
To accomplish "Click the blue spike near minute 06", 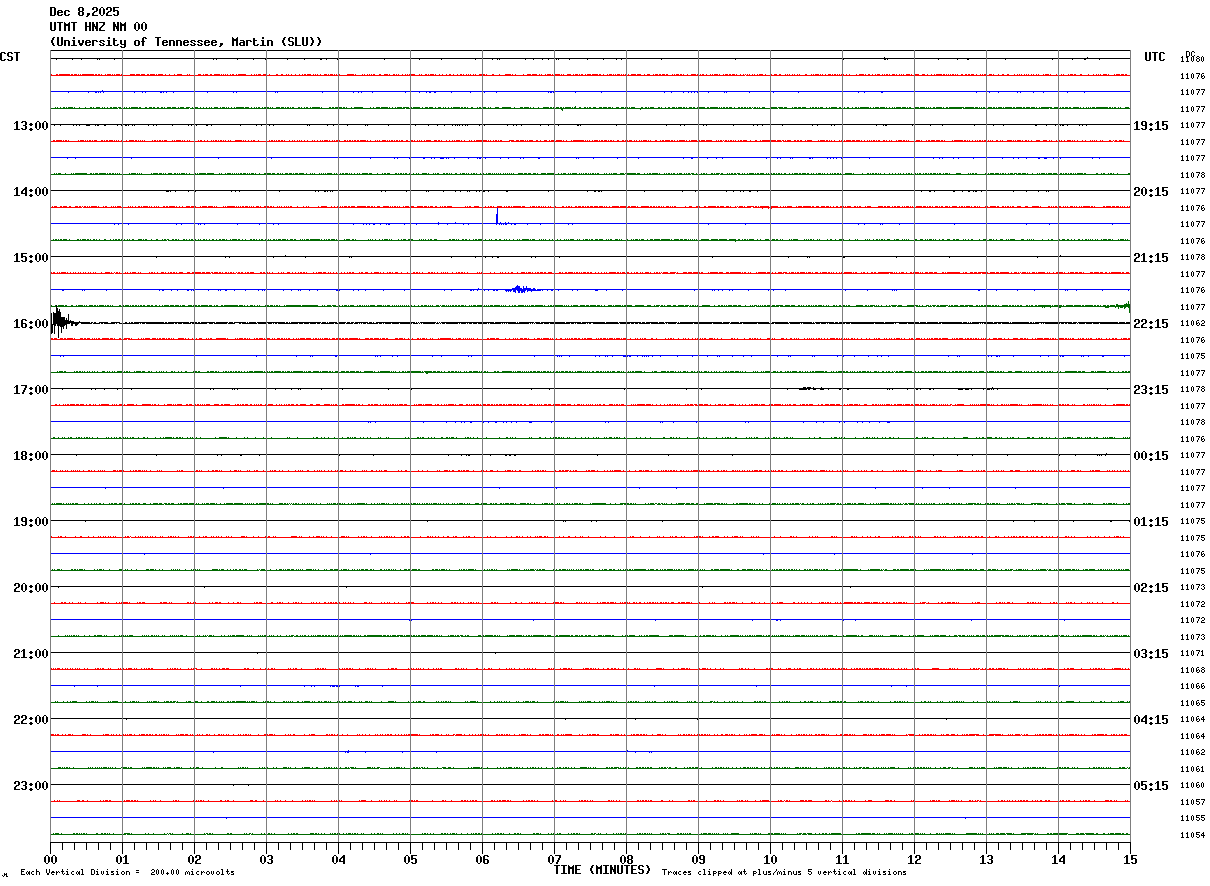I will (497, 215).
